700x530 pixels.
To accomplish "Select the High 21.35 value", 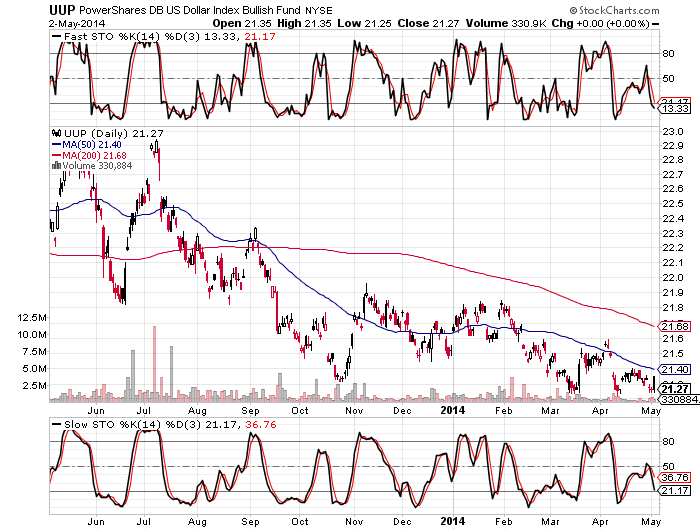I will [304, 23].
